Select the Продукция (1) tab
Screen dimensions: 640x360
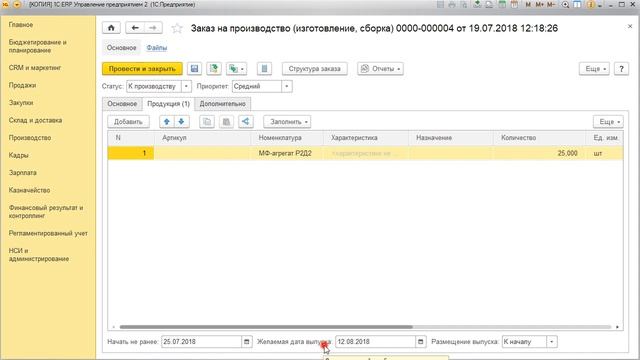[169, 104]
